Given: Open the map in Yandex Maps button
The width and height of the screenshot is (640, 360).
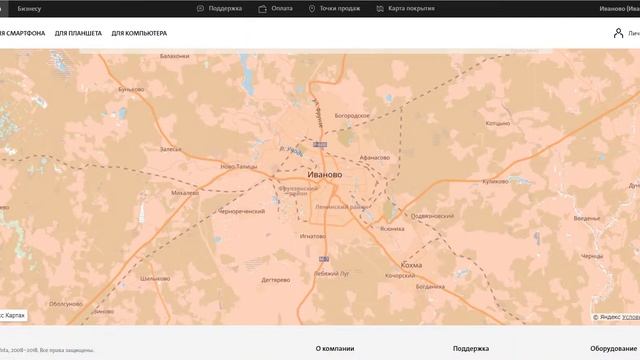Looking at the screenshot, I should click(x=13, y=316).
